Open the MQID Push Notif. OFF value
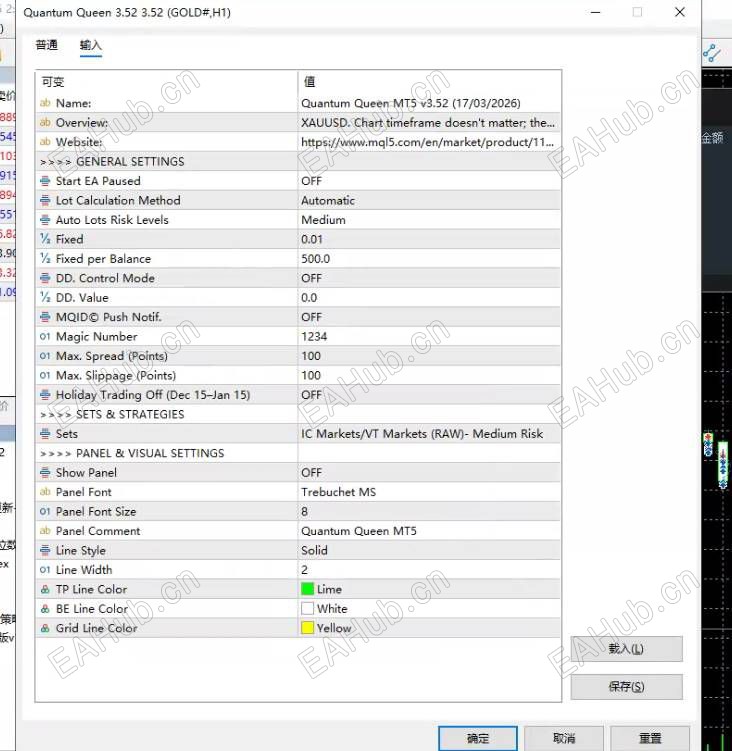 [x=429, y=317]
